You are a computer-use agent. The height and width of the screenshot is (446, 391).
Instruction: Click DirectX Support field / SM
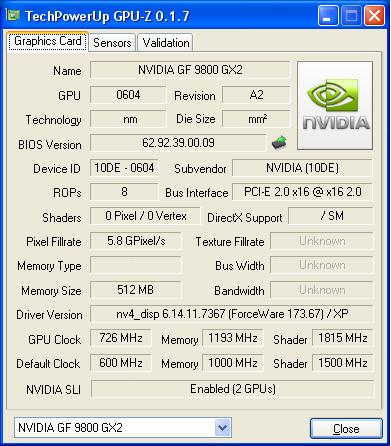[x=331, y=216]
